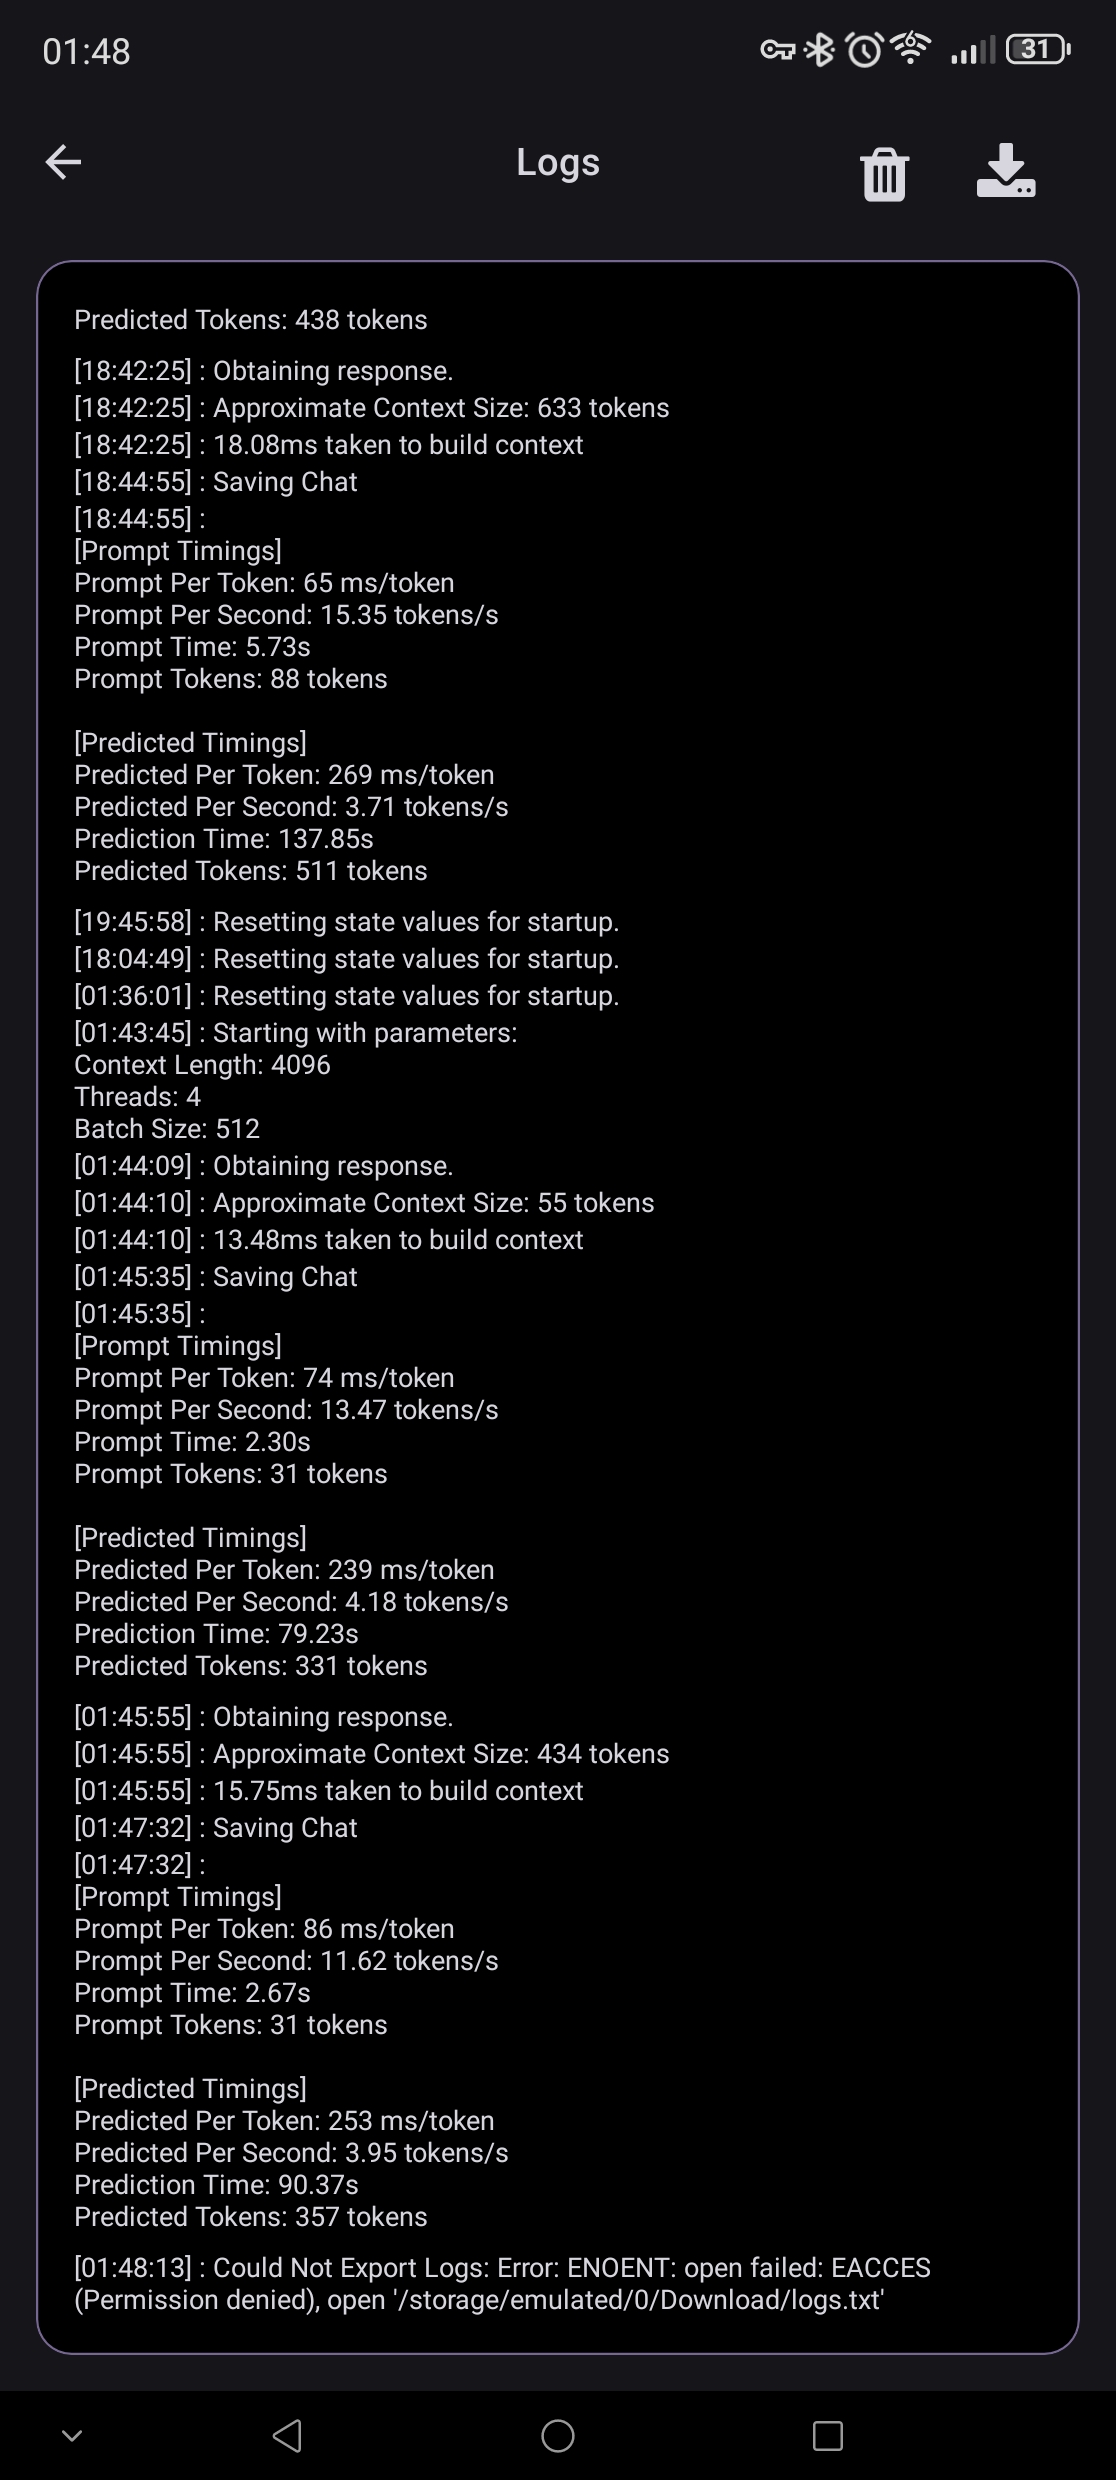Viewport: 1116px width, 2480px height.
Task: Tap the 'Context Length: 4096' log line
Action: coord(202,1064)
